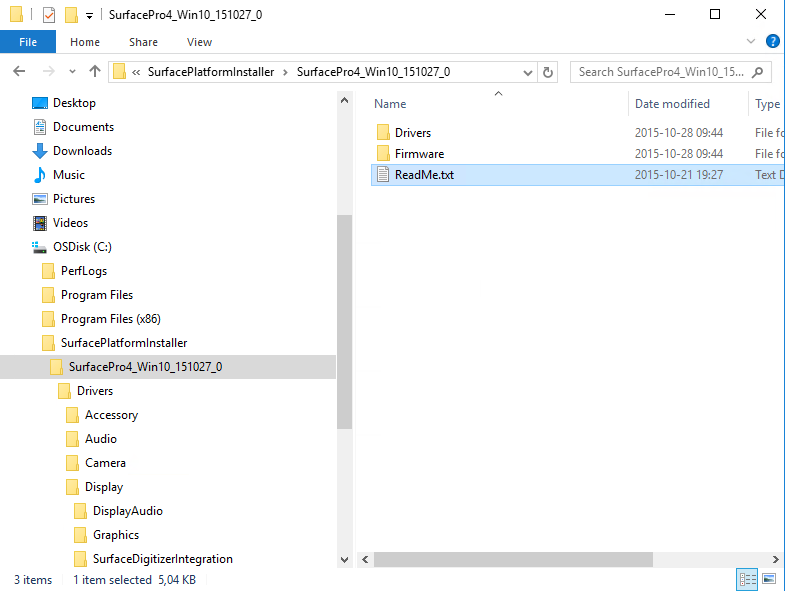785x591 pixels.
Task: Click the navigation pane vertical scrollbar thumb
Action: coord(344,322)
